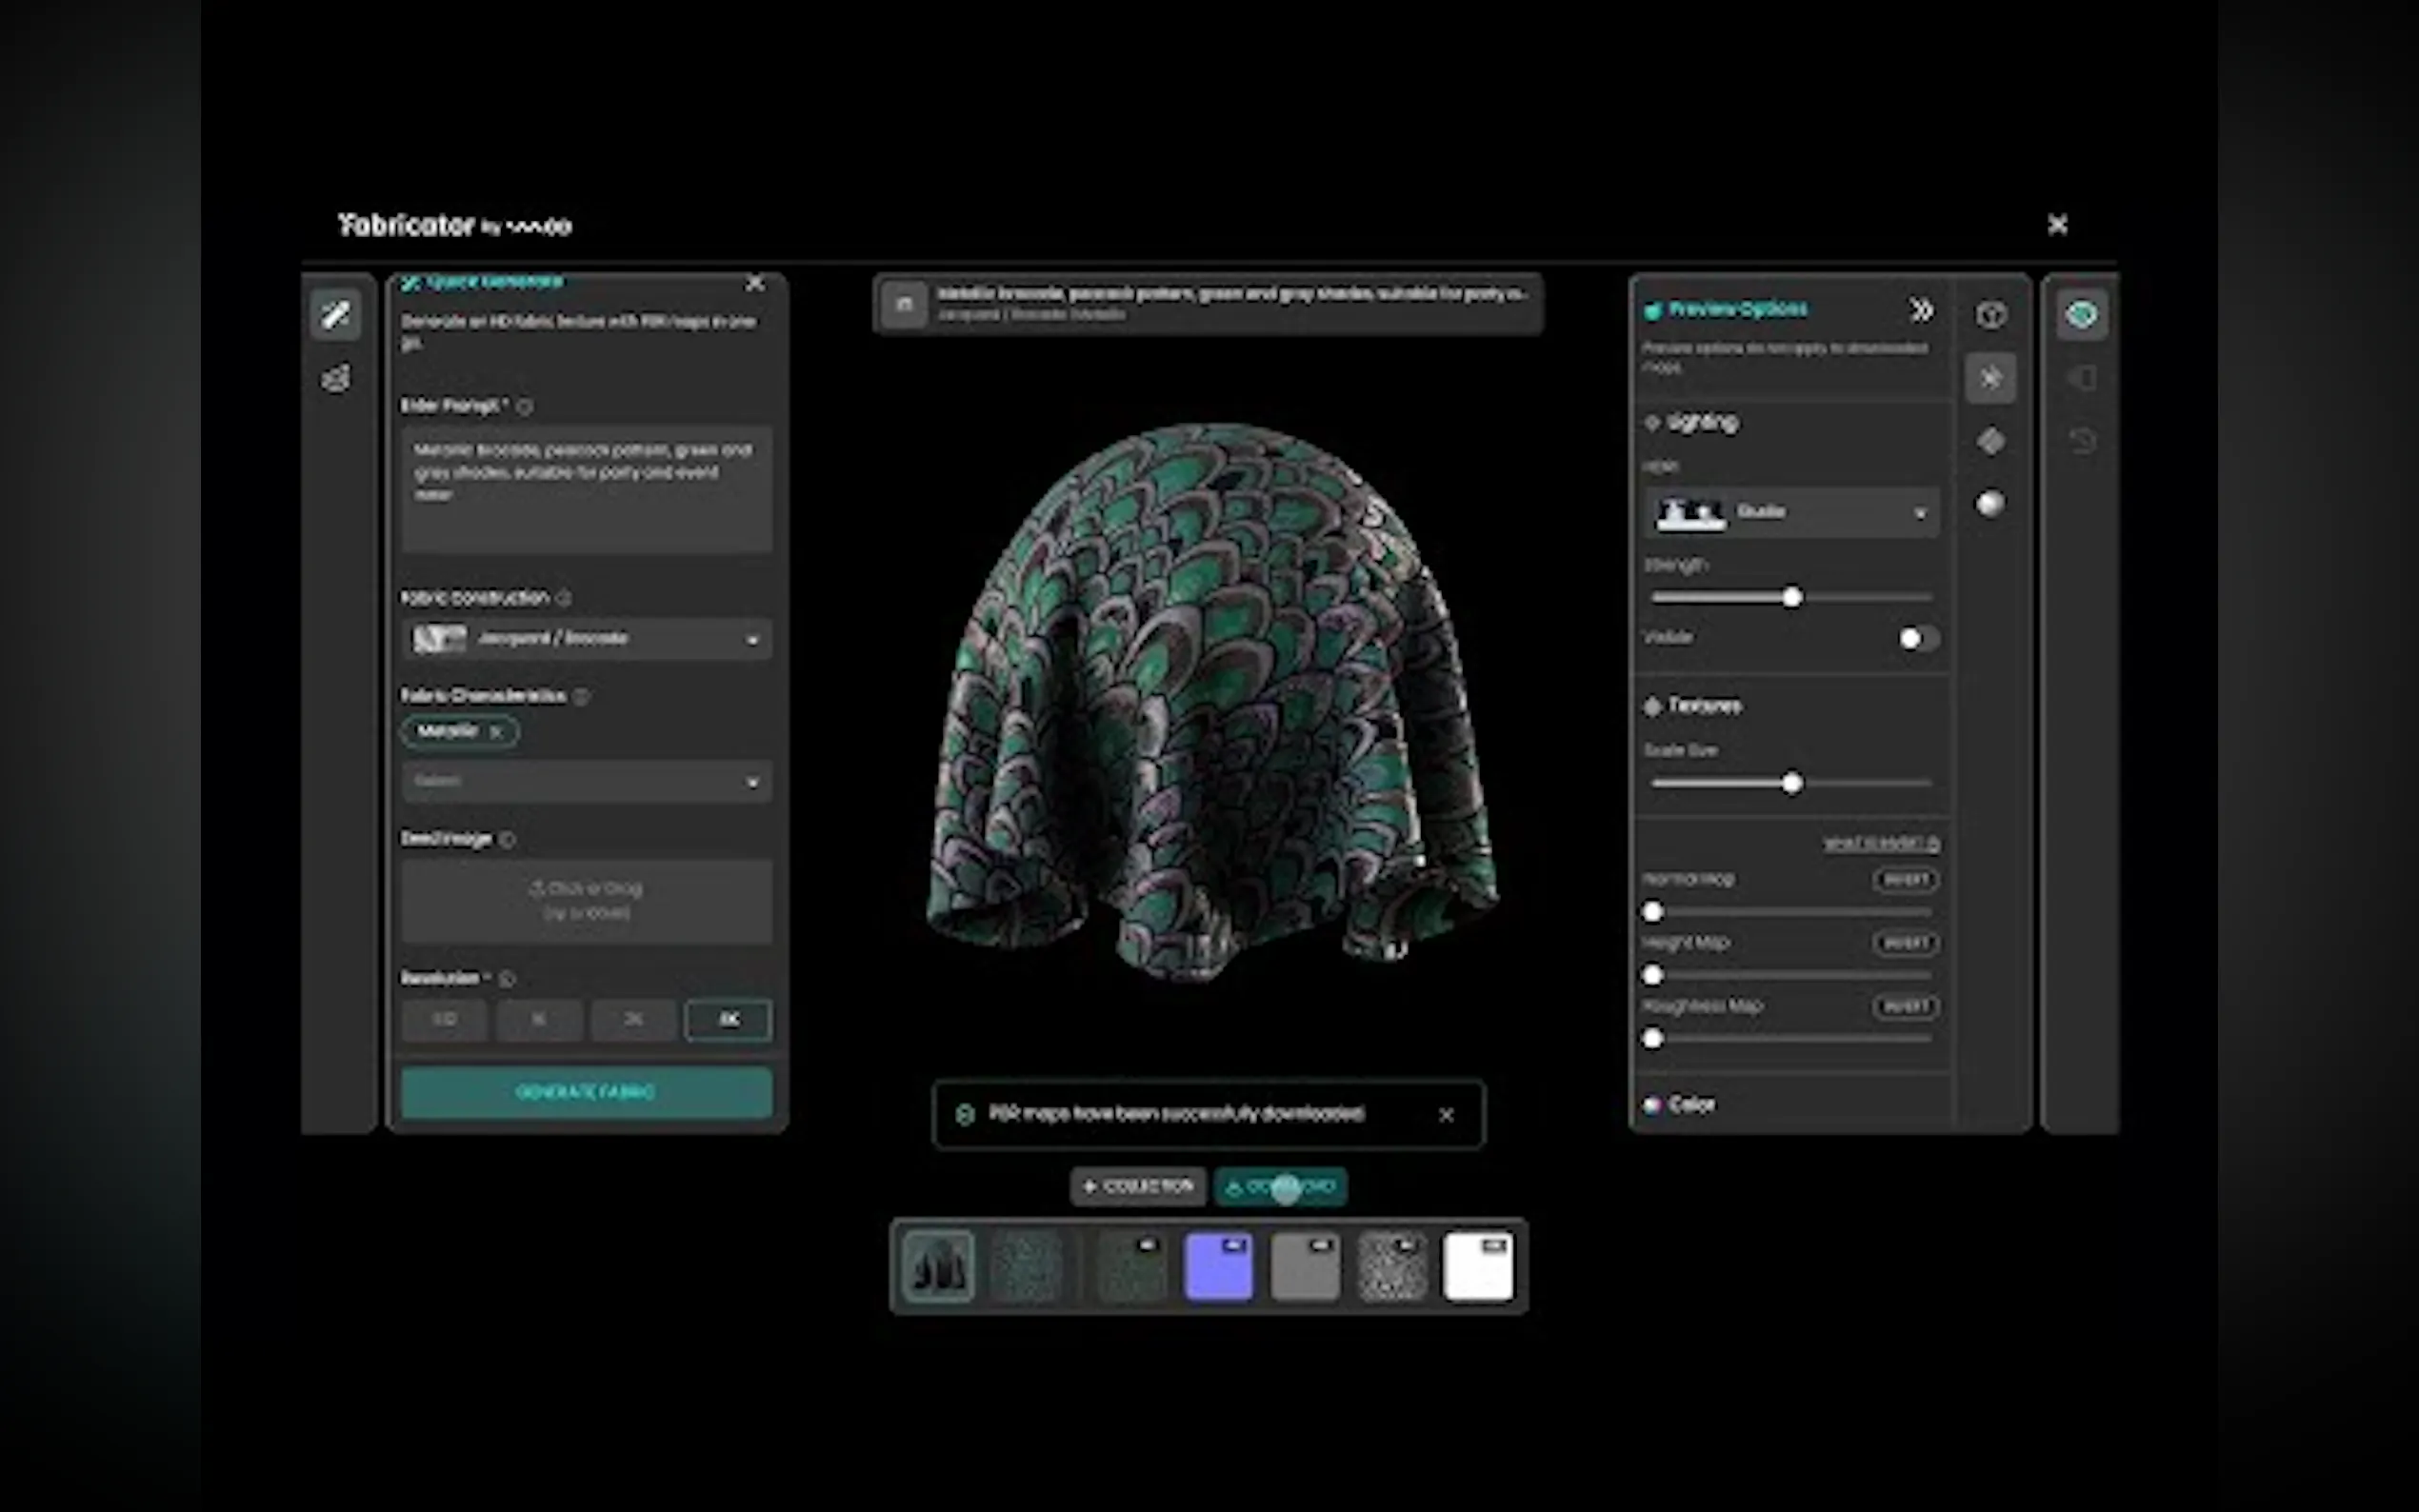Select the second teal texture thumbnail
Viewport: 2419px width, 1512px height.
[1026, 1266]
